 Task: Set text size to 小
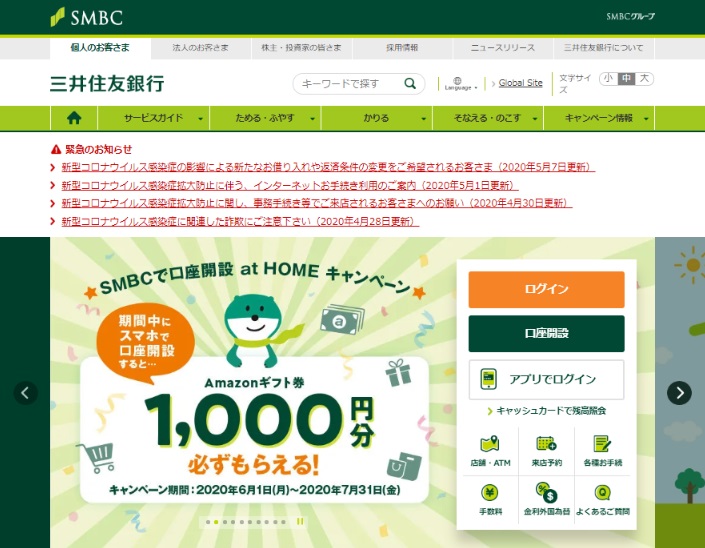(x=608, y=78)
